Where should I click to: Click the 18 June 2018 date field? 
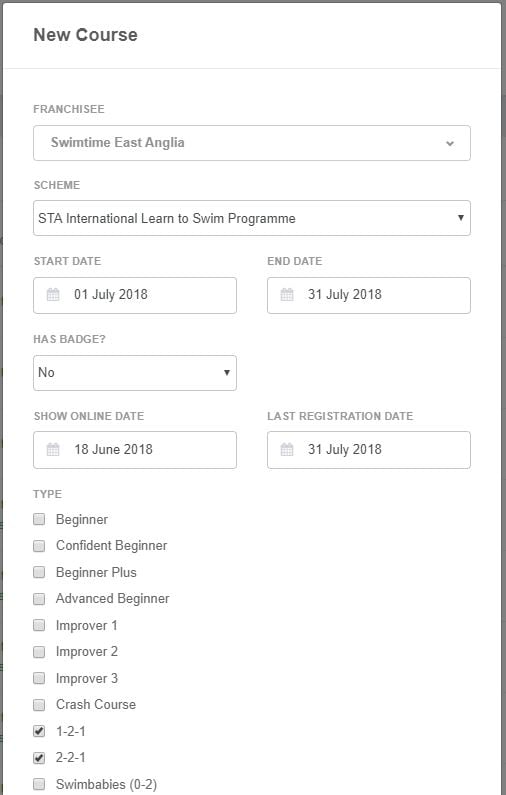click(135, 450)
